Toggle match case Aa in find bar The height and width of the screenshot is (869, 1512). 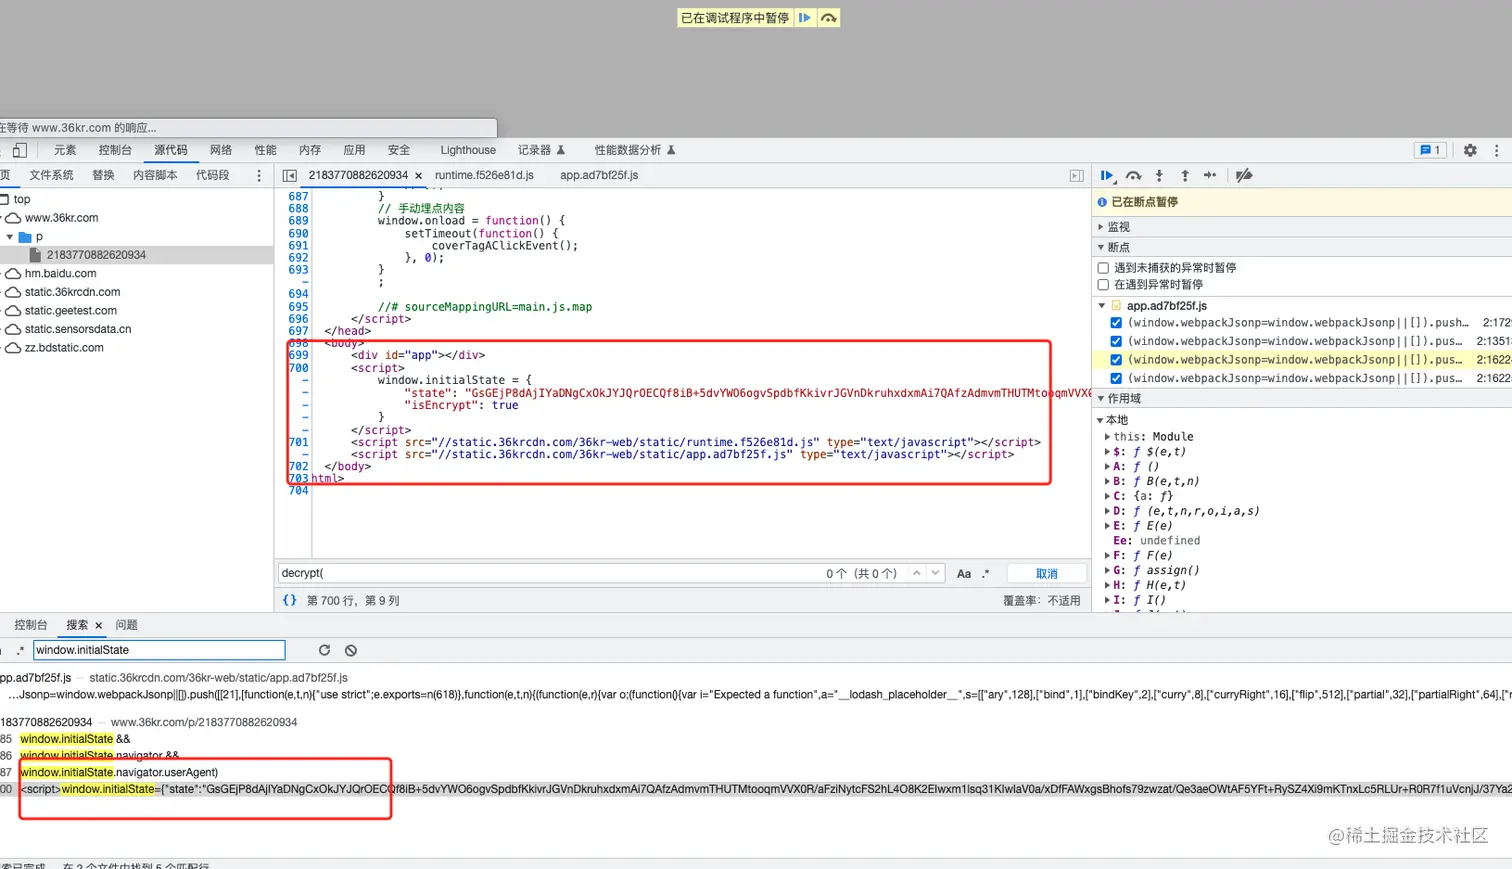pyautogui.click(x=964, y=574)
